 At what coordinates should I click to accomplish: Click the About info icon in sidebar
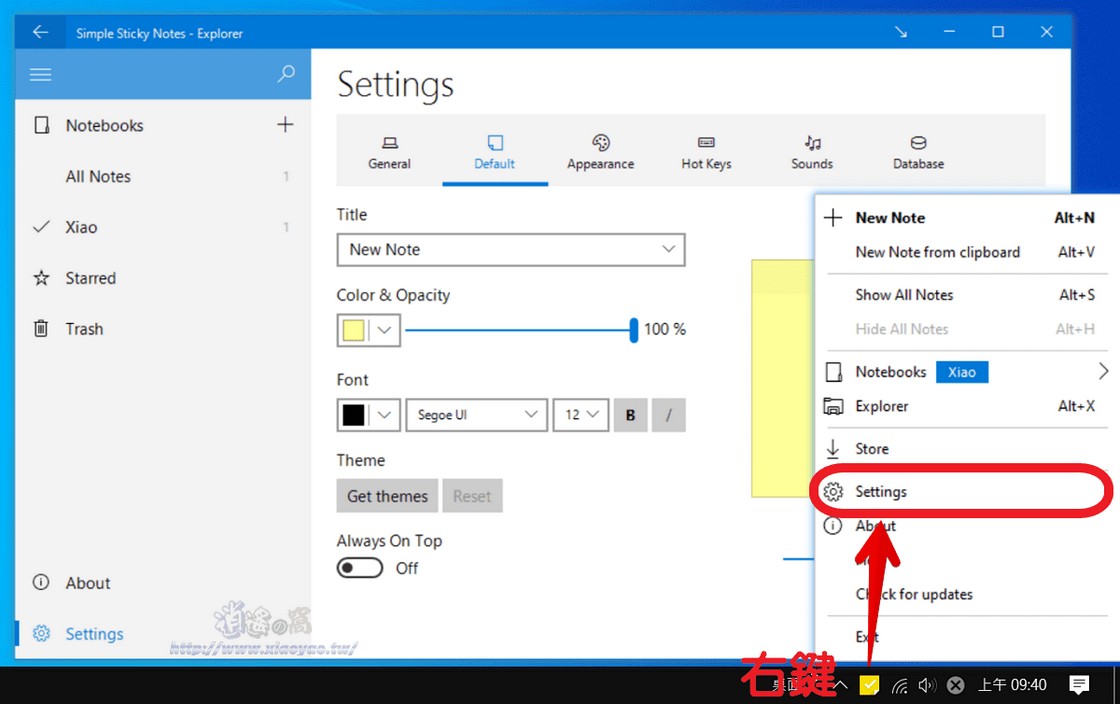(41, 582)
